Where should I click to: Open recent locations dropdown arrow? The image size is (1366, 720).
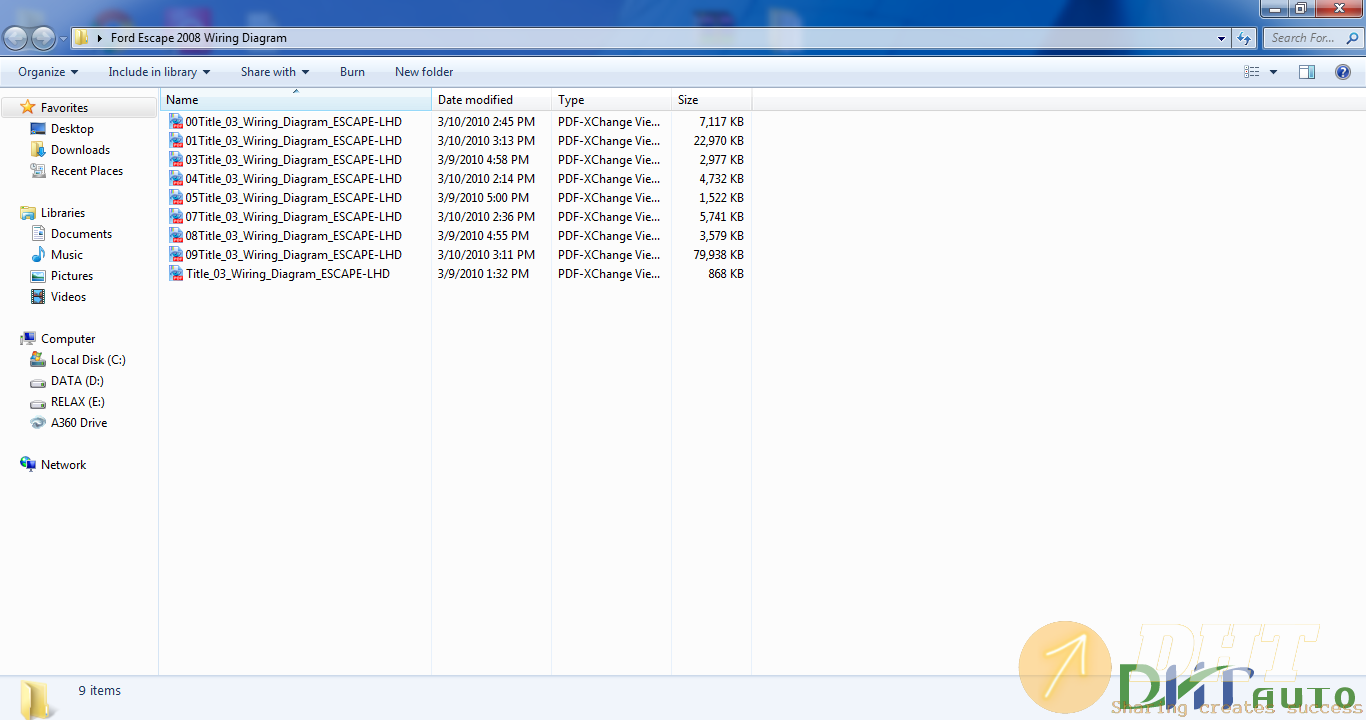point(63,39)
